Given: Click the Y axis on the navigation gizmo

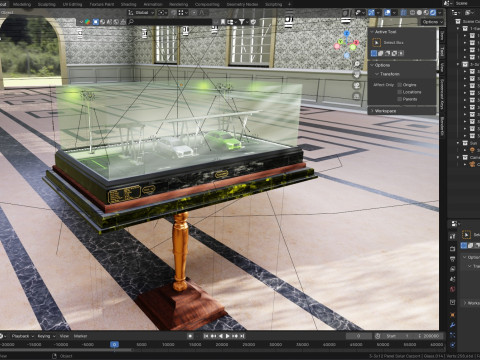Looking at the screenshot, I should pos(340,42).
